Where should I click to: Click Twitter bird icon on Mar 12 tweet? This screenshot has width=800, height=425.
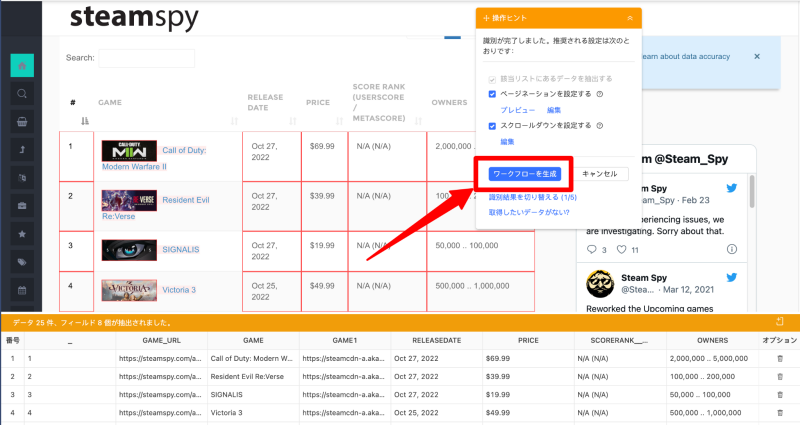[x=732, y=278]
